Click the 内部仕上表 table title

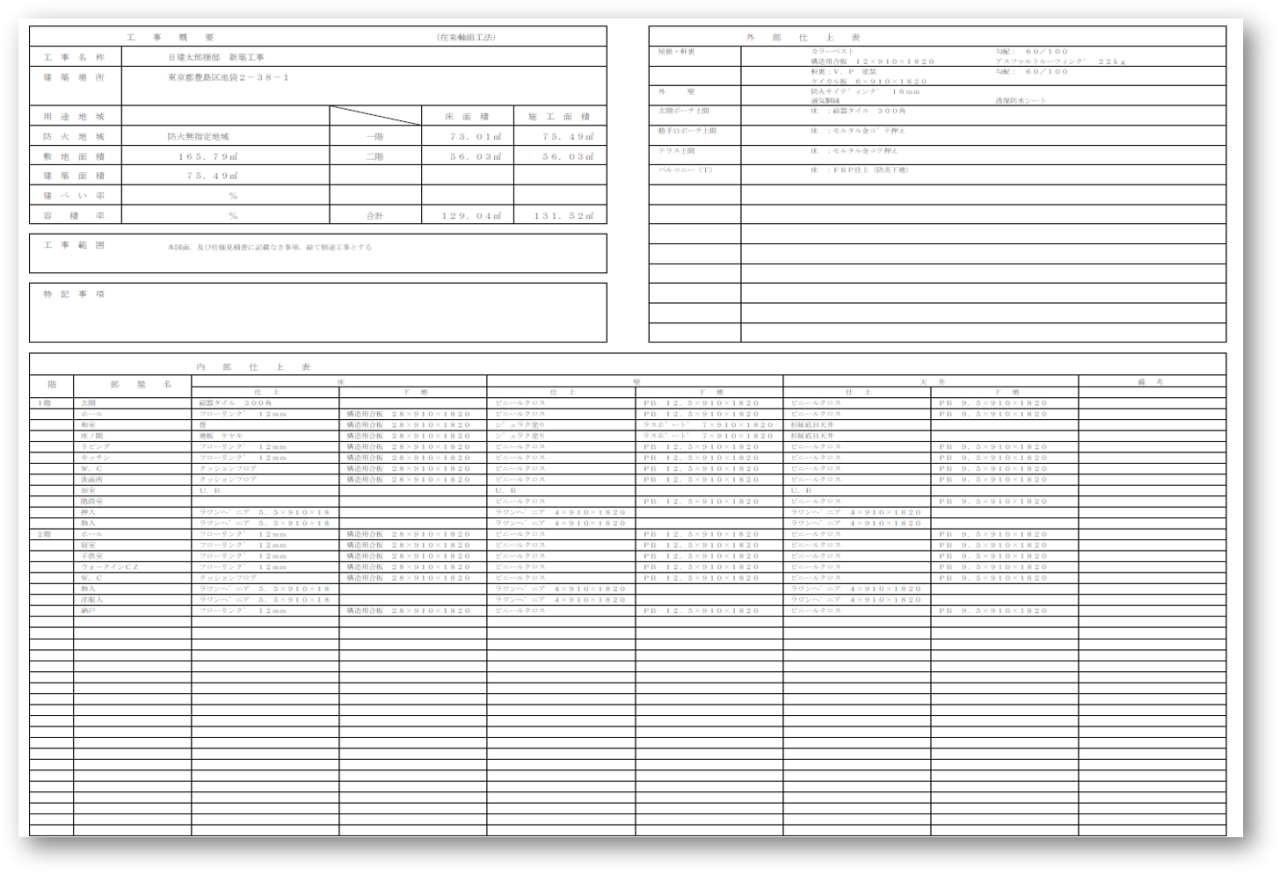point(252,368)
